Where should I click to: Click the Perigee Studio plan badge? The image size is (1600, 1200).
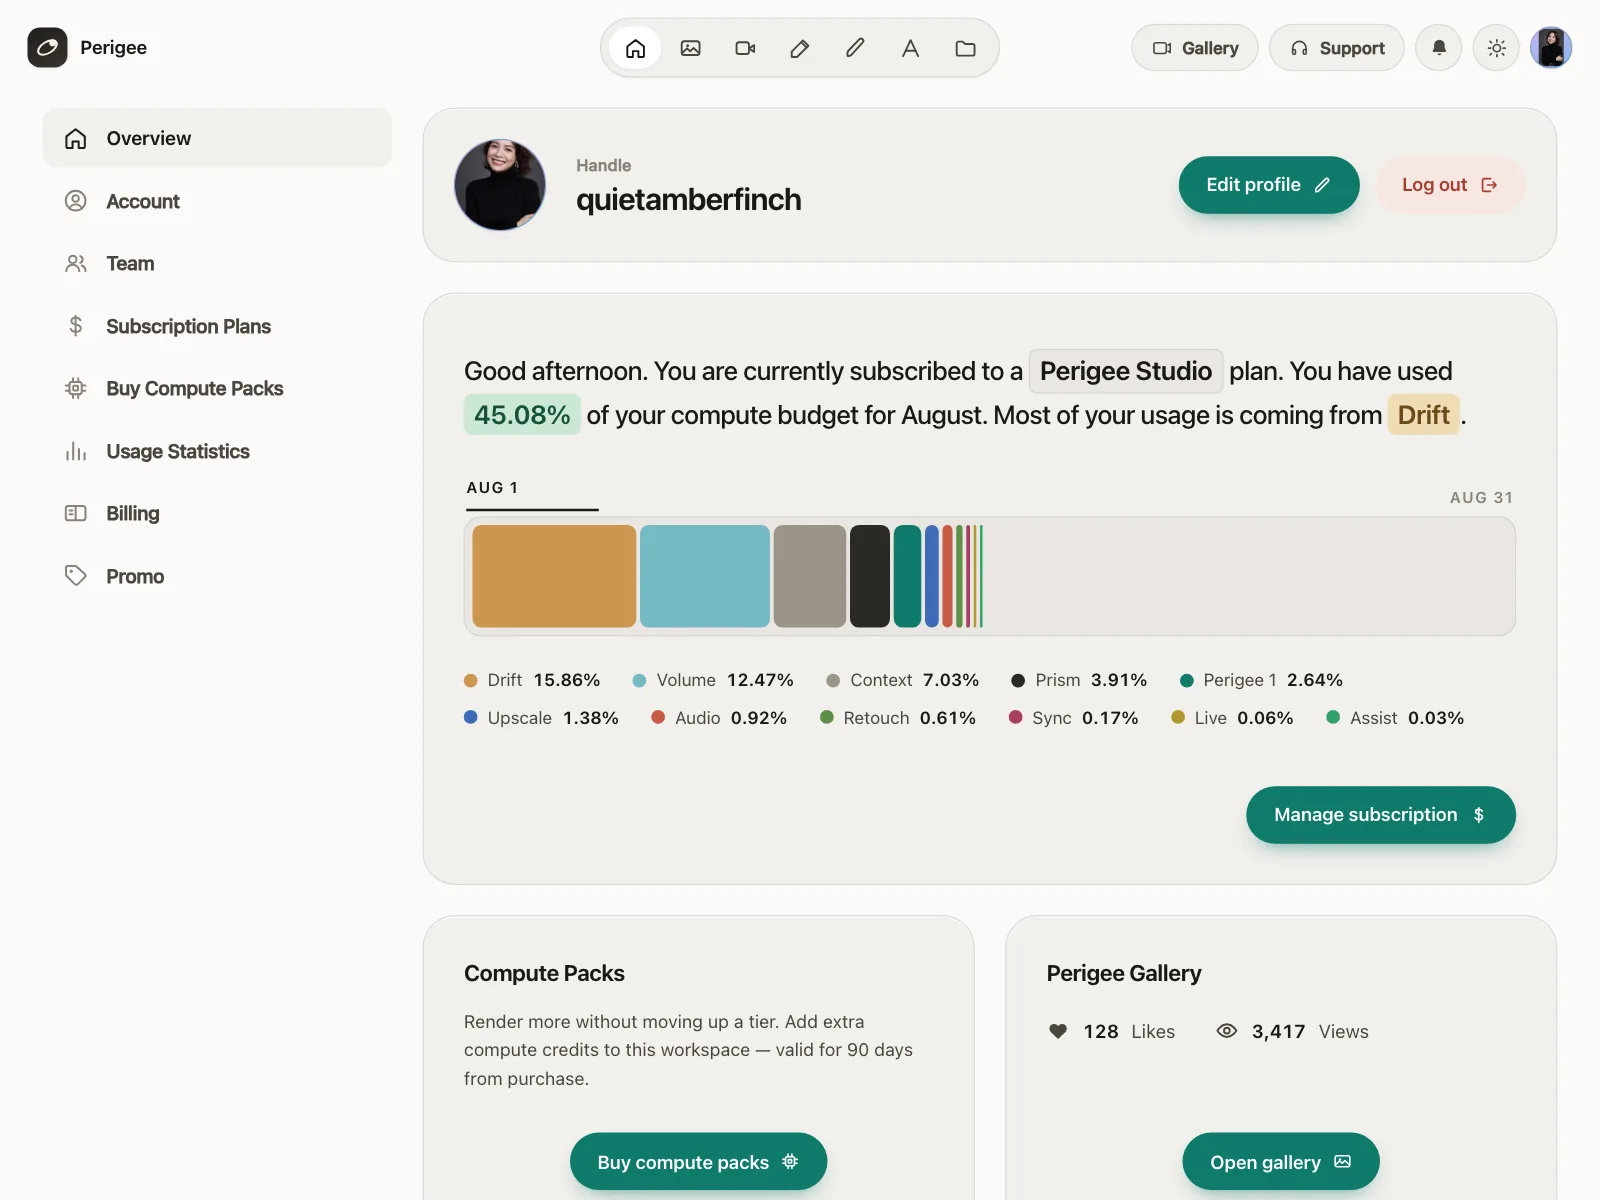point(1126,371)
